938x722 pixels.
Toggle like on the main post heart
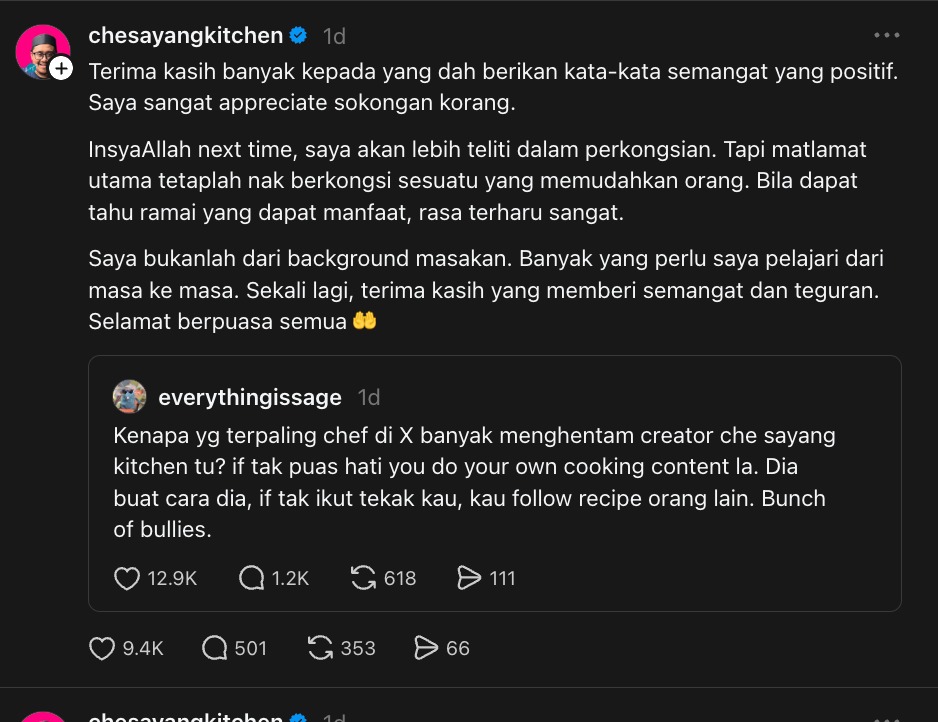coord(100,648)
